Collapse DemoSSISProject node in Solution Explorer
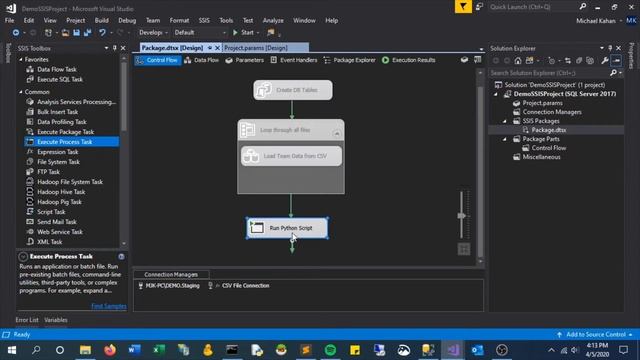 click(x=496, y=94)
